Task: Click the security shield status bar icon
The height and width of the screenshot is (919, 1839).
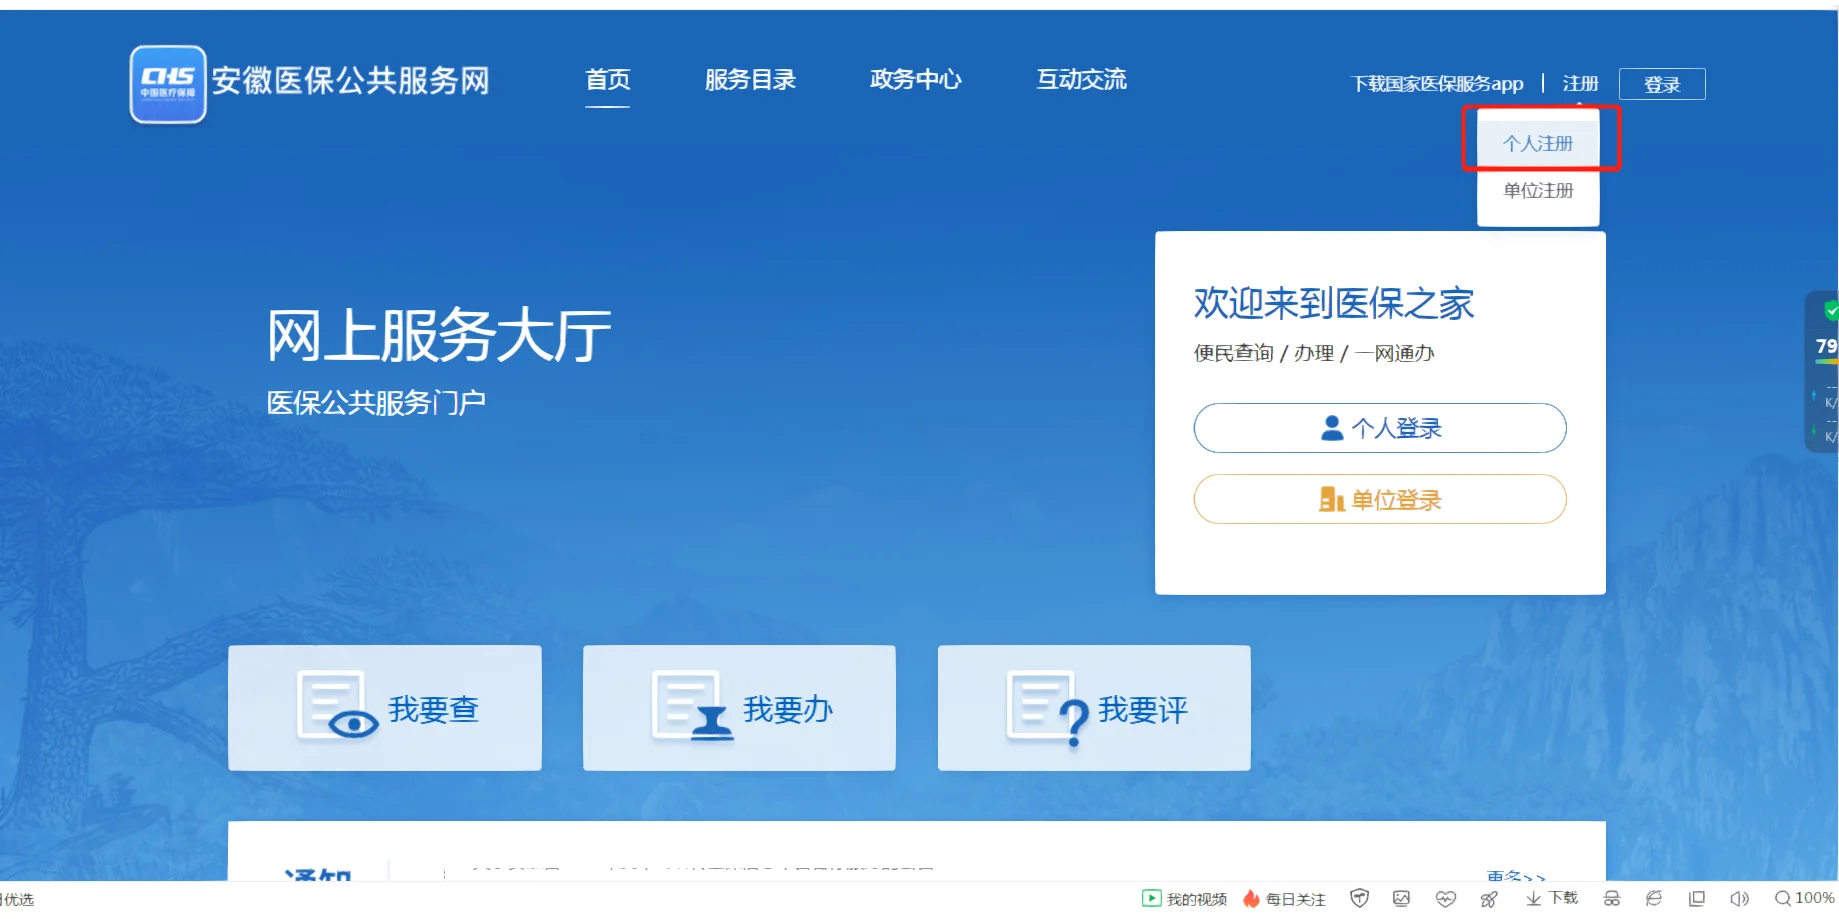Action: (1359, 898)
